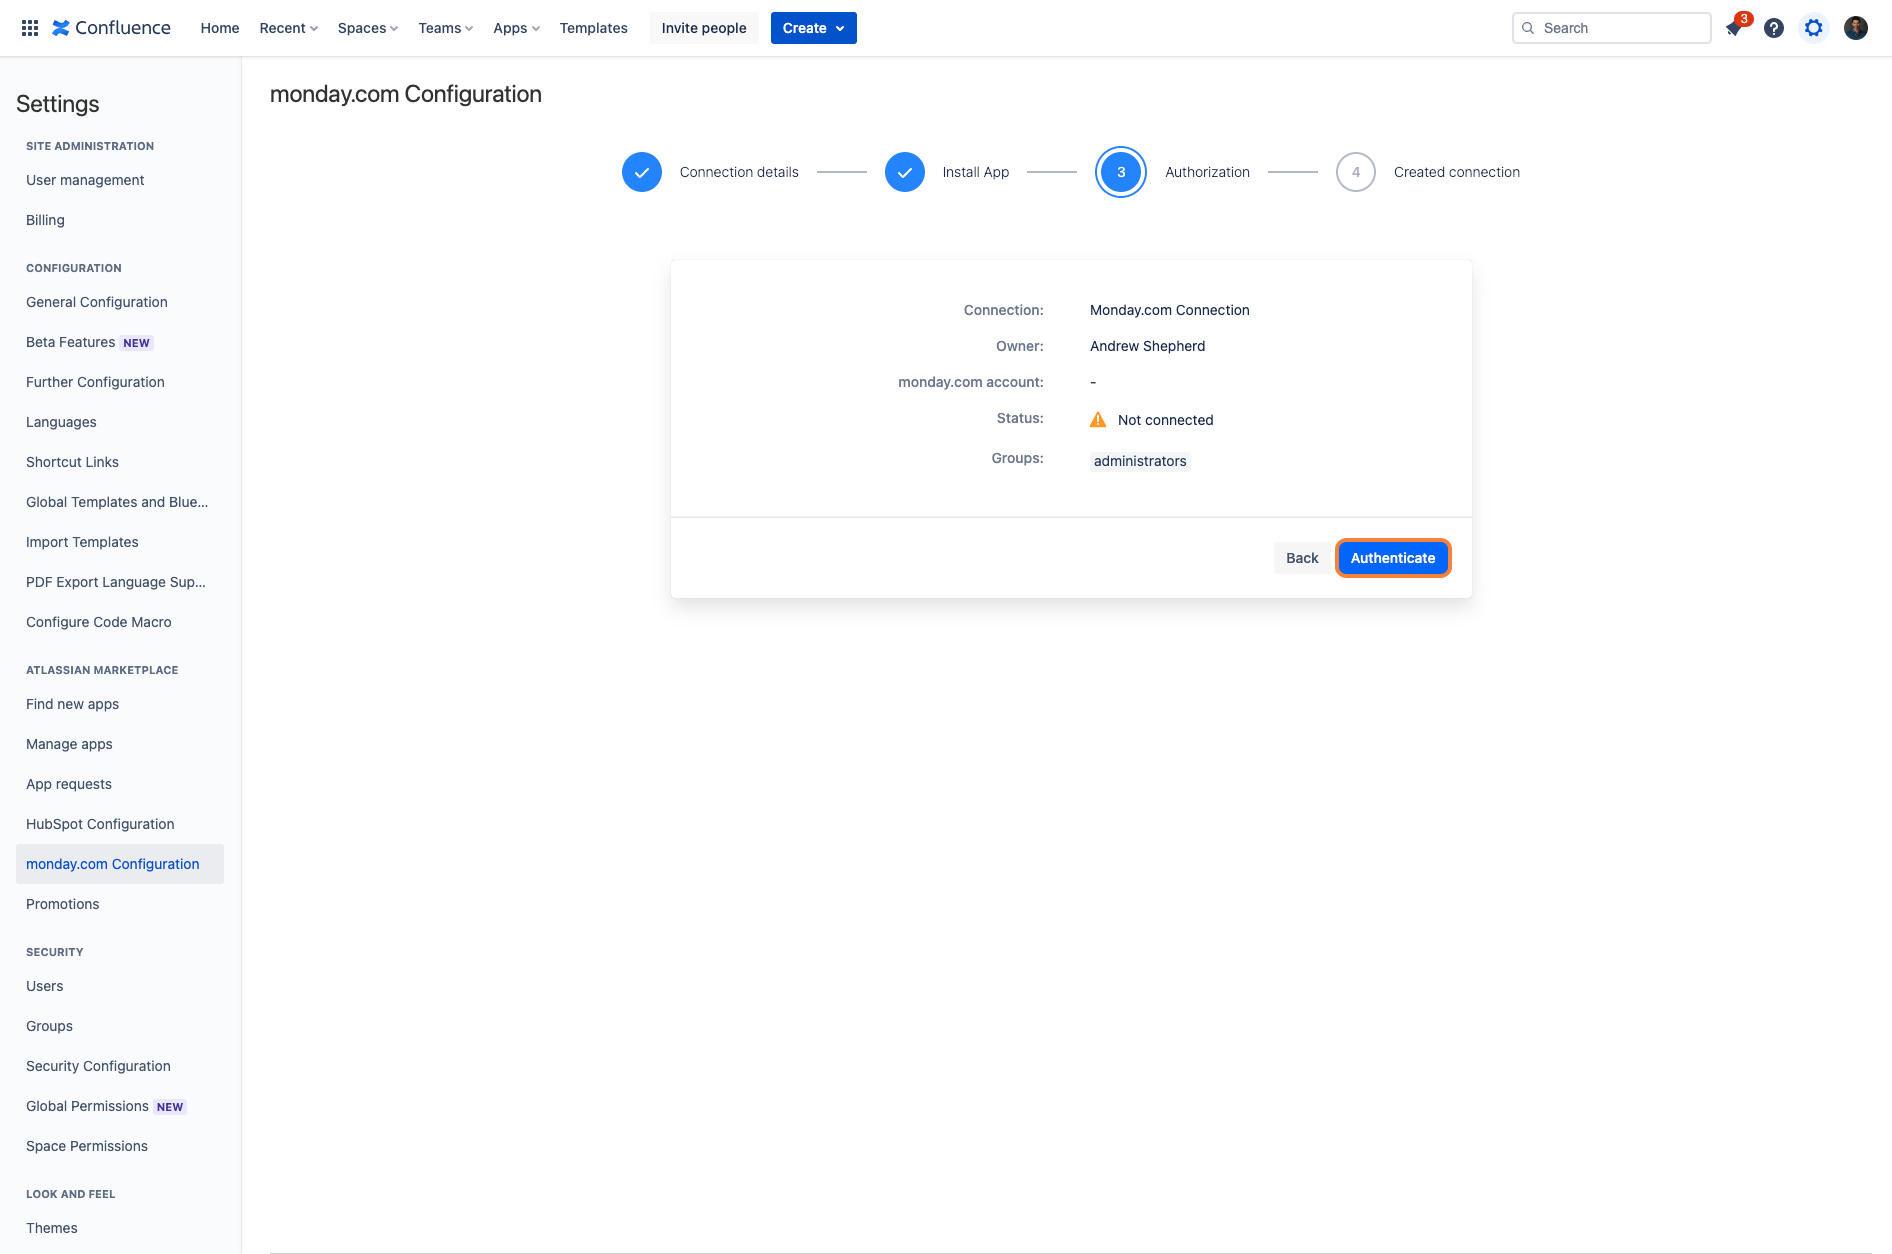Viewport: 1892px width, 1254px height.
Task: Select monday.com Configuration in sidebar
Action: click(120, 864)
